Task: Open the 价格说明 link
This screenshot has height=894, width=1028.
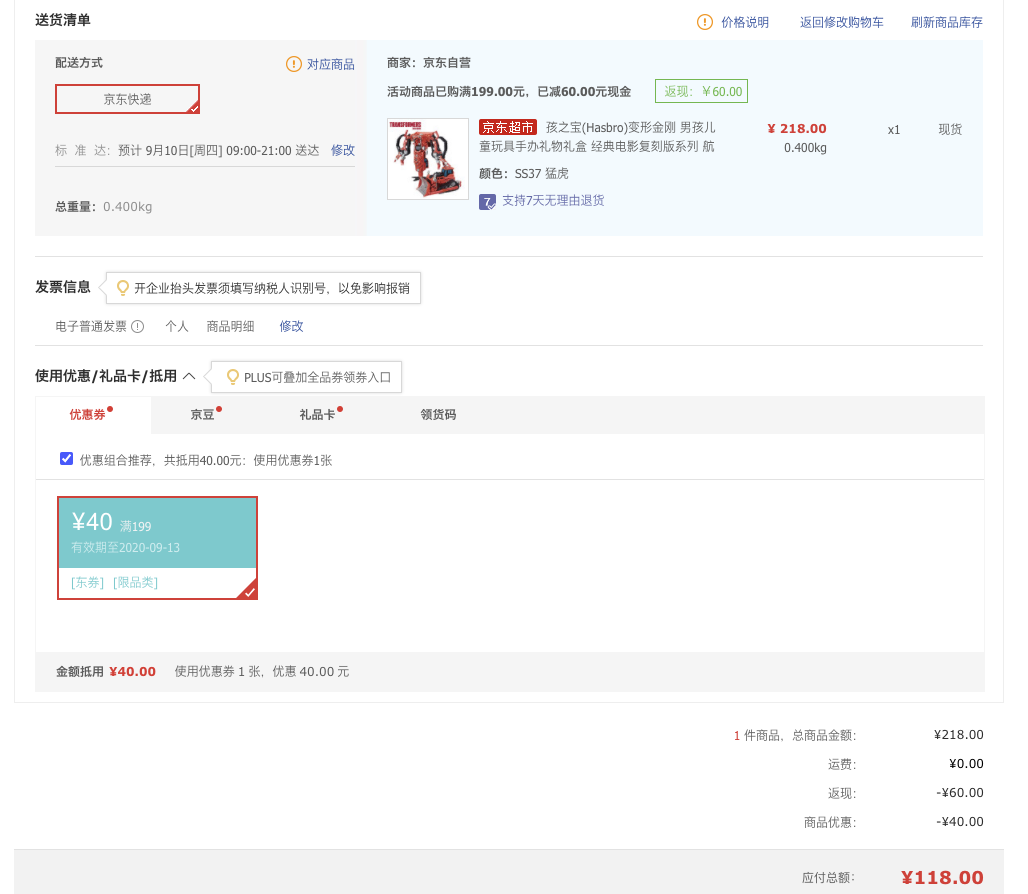Action: click(745, 22)
